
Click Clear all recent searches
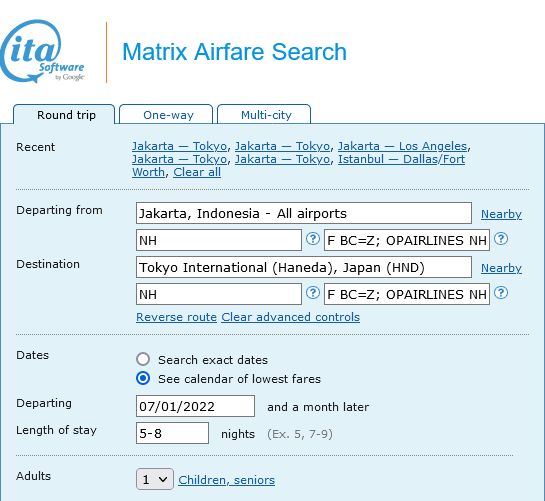pos(197,172)
